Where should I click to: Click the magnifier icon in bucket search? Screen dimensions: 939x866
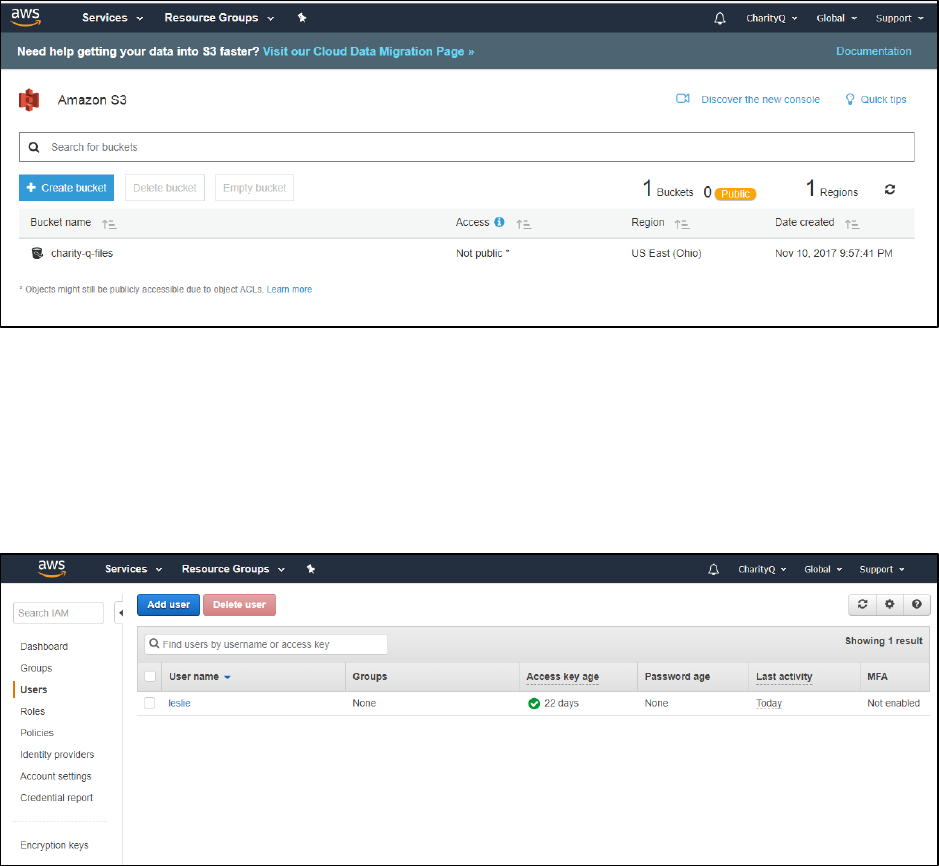point(34,147)
